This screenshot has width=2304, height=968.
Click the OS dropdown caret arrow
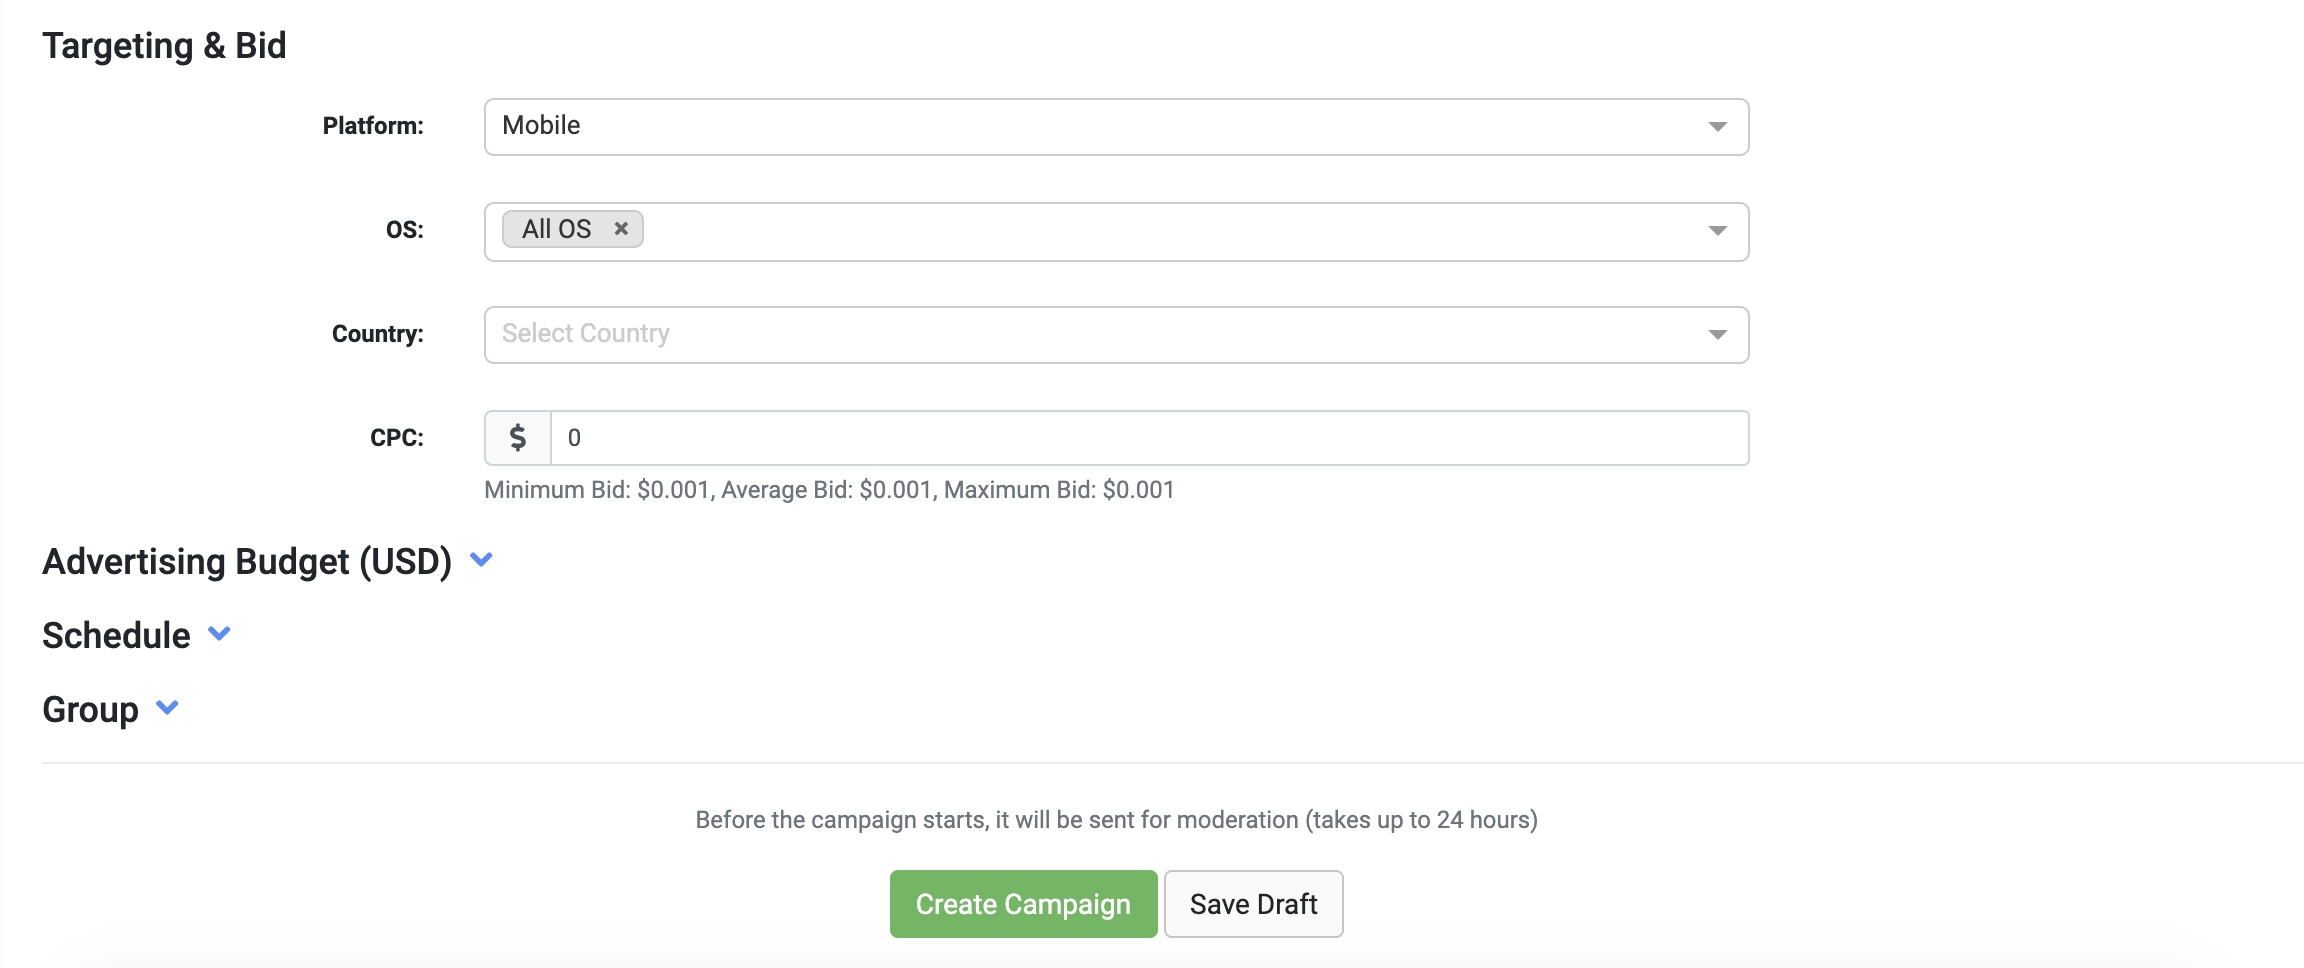[1717, 231]
